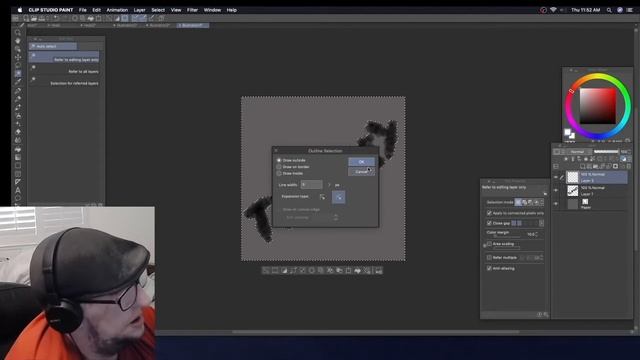The image size is (640, 360).
Task: Toggle visibility of the Paper layer
Action: pyautogui.click(x=556, y=203)
